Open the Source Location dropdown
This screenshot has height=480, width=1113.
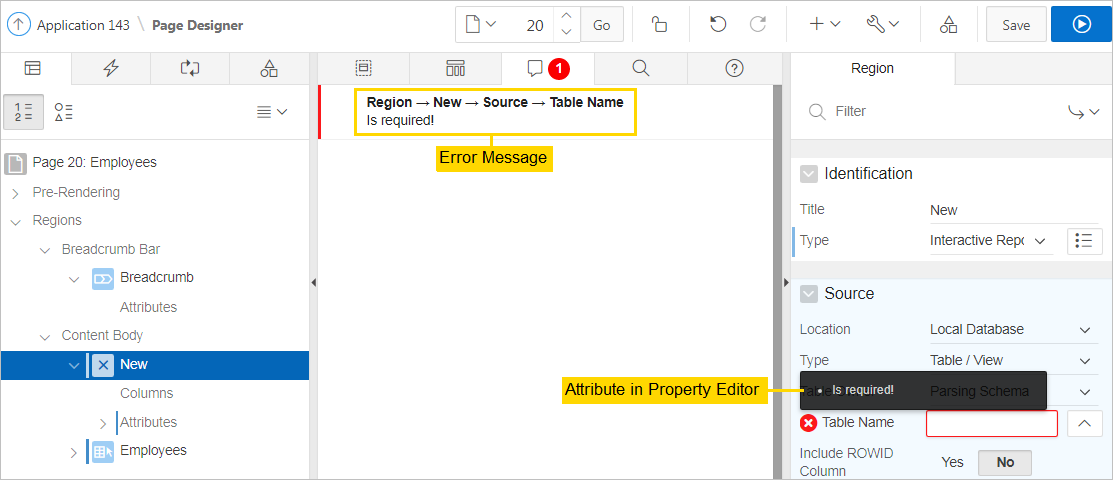click(1010, 329)
